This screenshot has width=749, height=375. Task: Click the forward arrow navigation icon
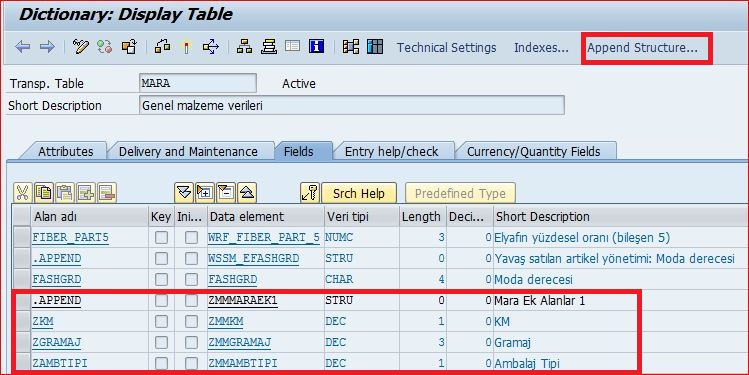[47, 47]
